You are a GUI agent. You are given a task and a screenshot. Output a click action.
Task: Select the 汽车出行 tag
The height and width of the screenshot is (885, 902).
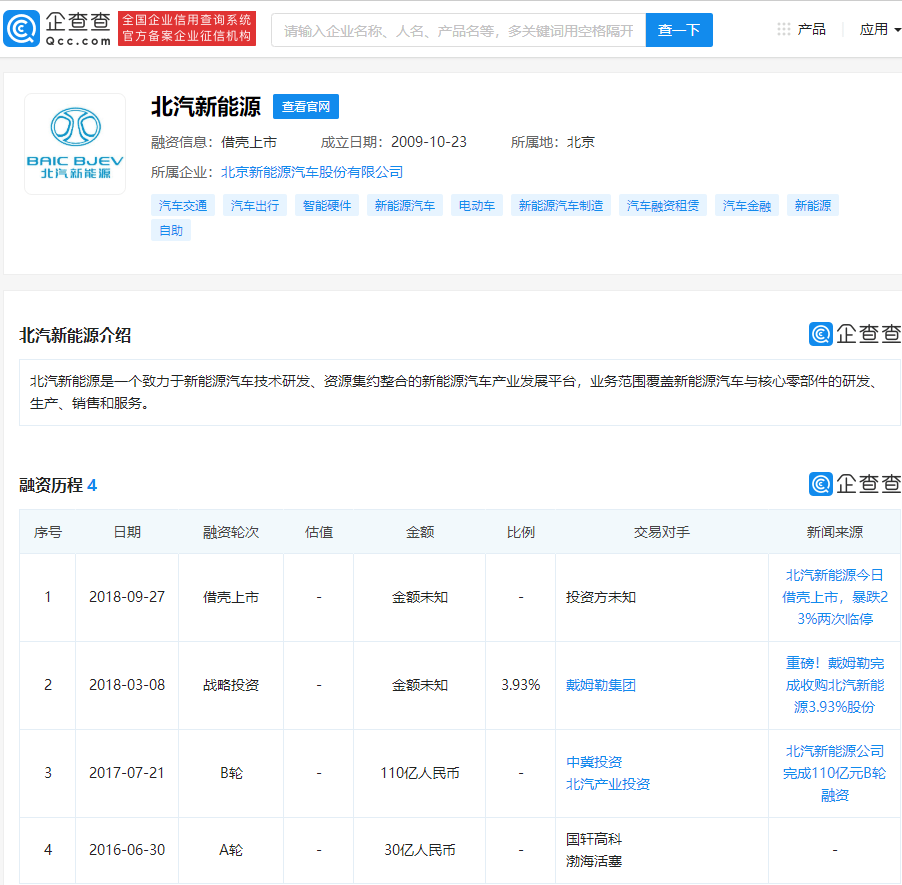255,205
